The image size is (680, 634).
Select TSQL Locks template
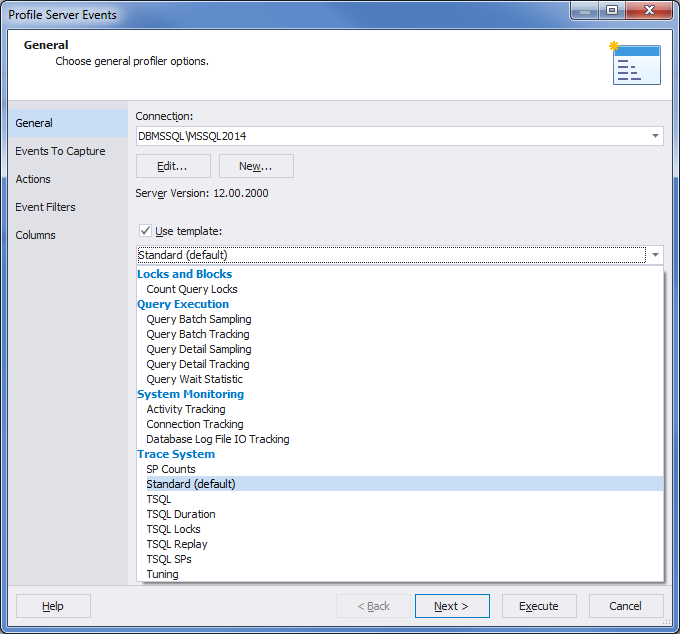400,529
